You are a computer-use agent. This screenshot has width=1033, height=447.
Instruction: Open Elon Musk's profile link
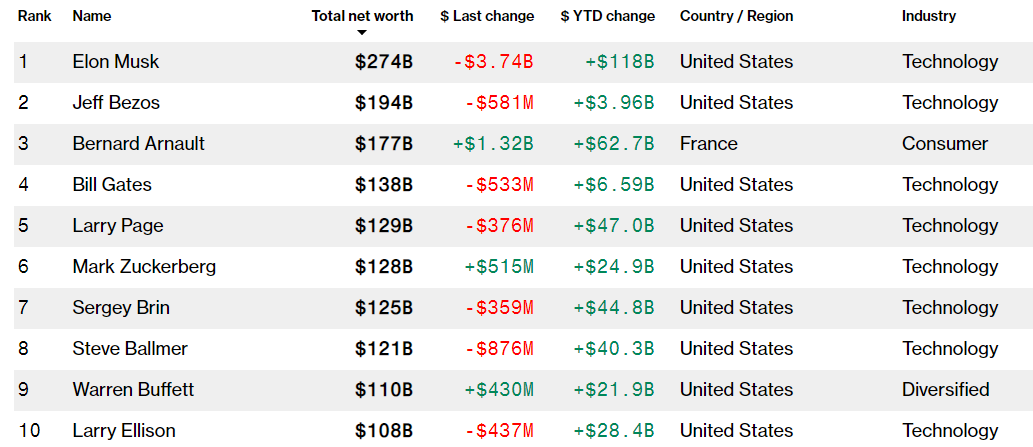[x=116, y=62]
